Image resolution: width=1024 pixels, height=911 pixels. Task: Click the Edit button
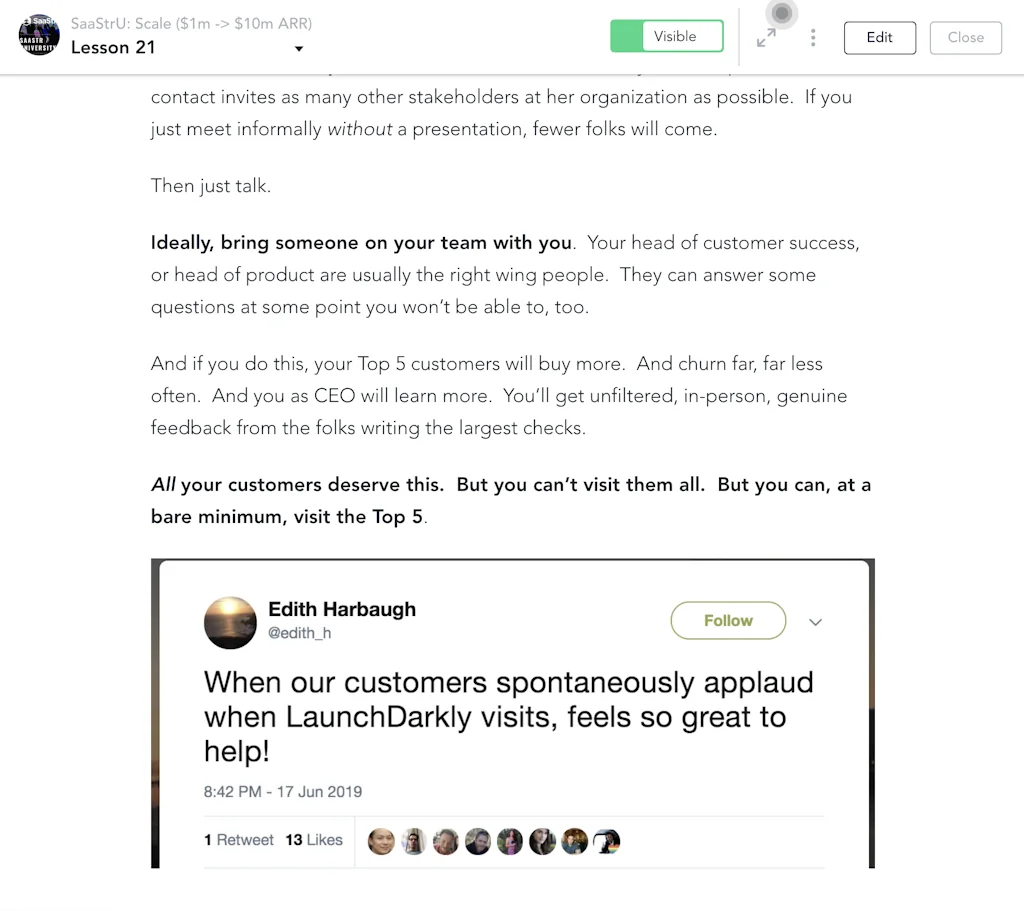[879, 37]
